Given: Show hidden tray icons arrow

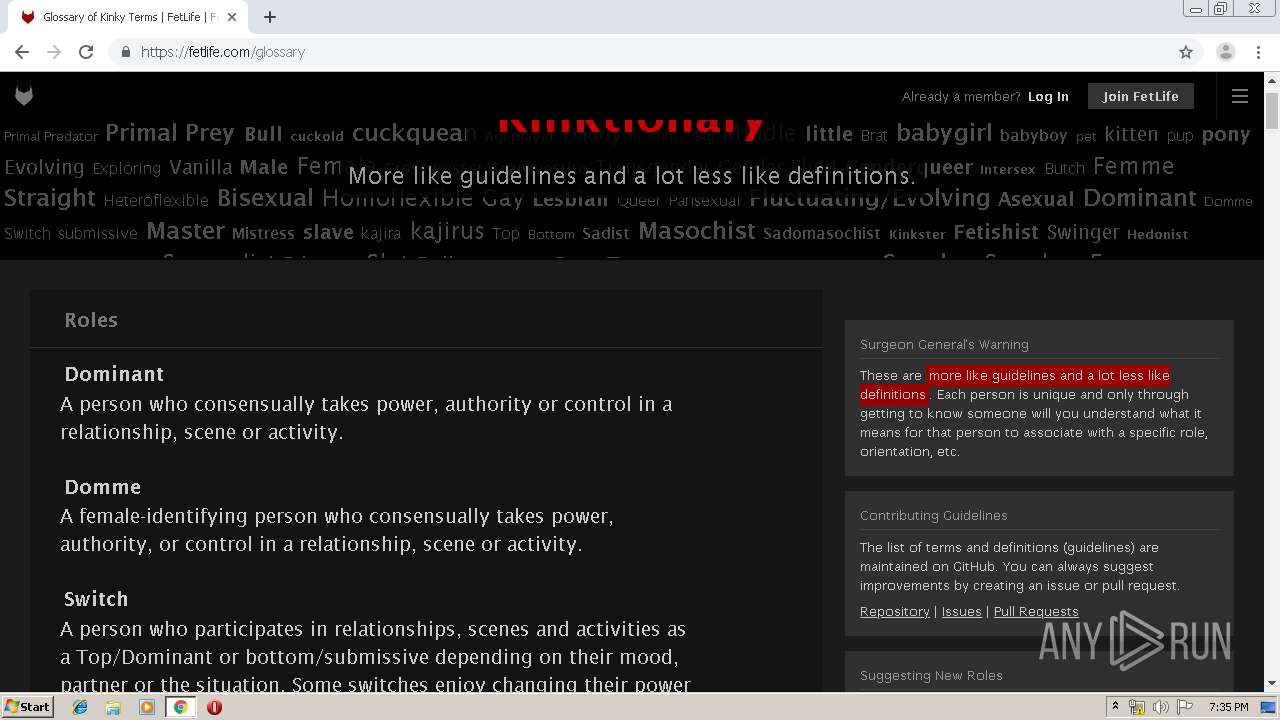Looking at the screenshot, I should pos(1115,707).
